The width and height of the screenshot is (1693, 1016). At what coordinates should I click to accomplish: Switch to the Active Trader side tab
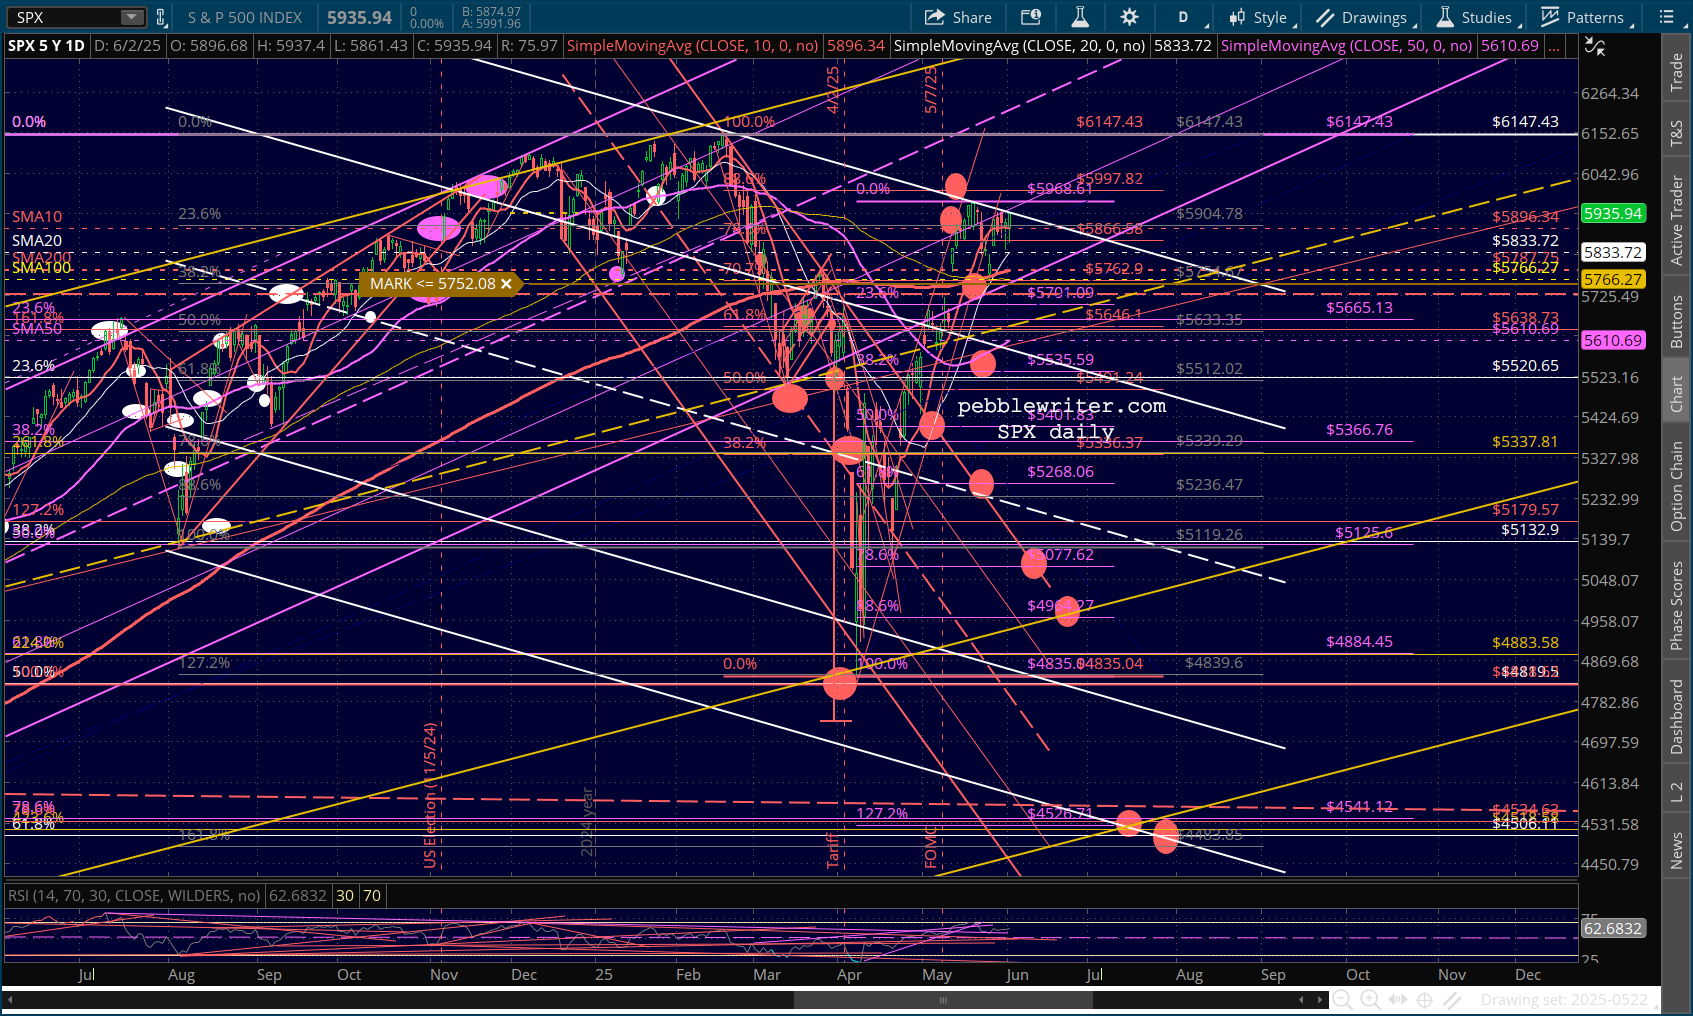tap(1677, 220)
